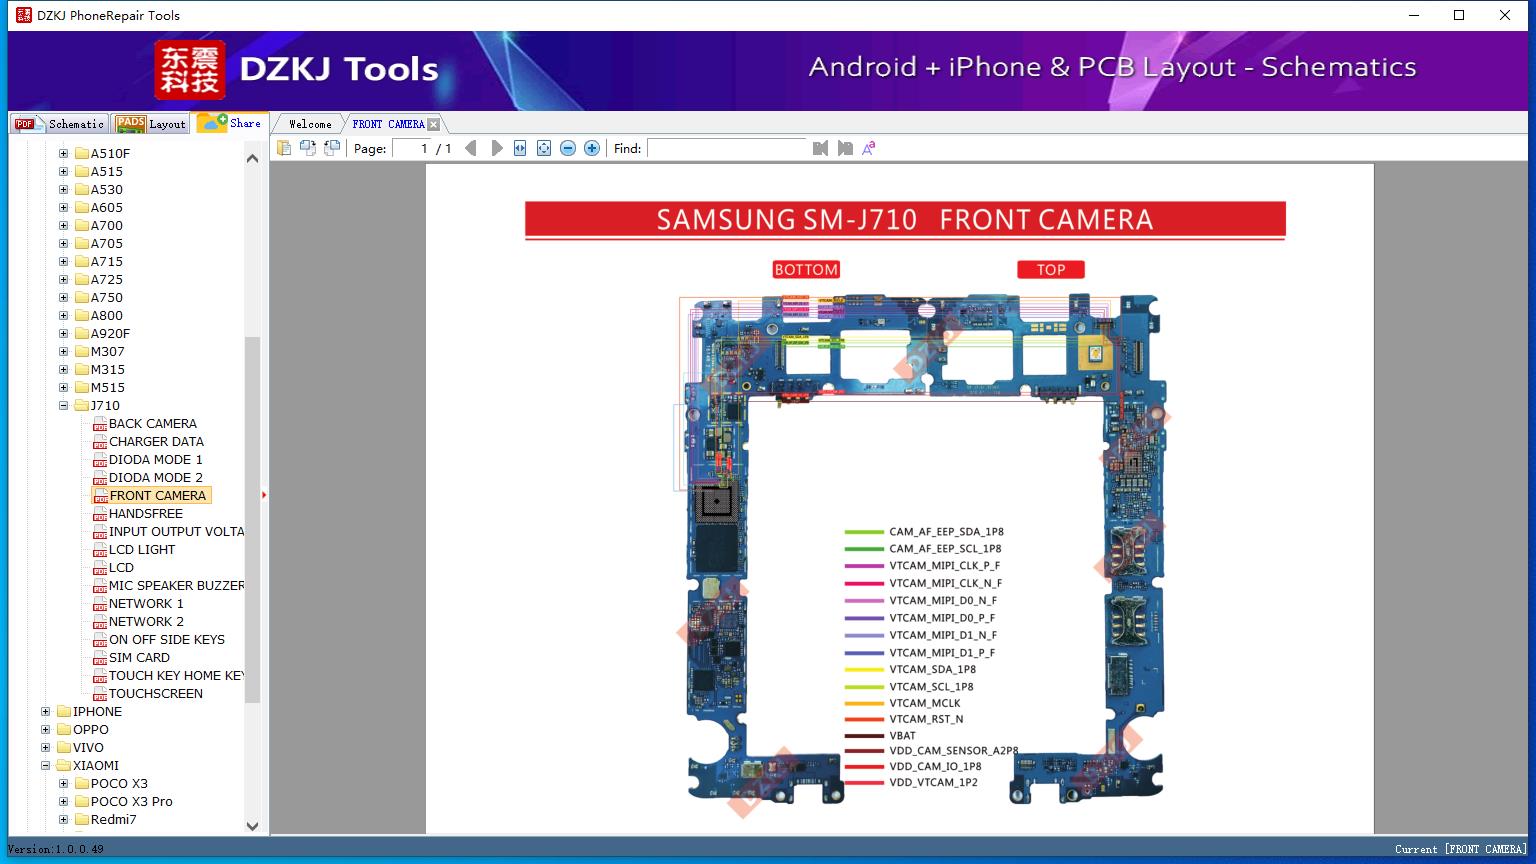The image size is (1536, 864).
Task: Open BACK CAMERA PDF file icon
Action: pos(100,424)
